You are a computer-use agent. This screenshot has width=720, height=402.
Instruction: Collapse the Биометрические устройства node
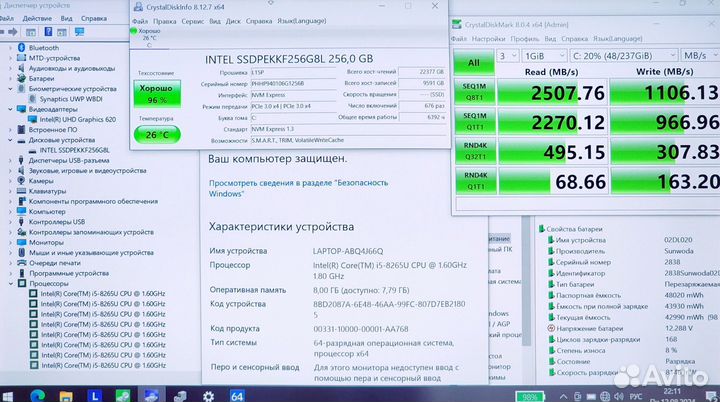(10, 89)
